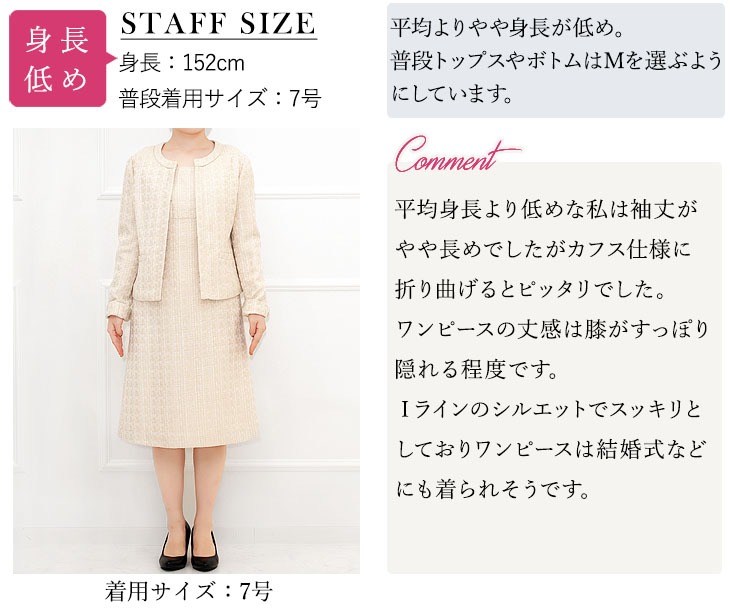Click the line 隠れる程度です
Image resolution: width=730 pixels, height=609 pixels.
(x=476, y=370)
